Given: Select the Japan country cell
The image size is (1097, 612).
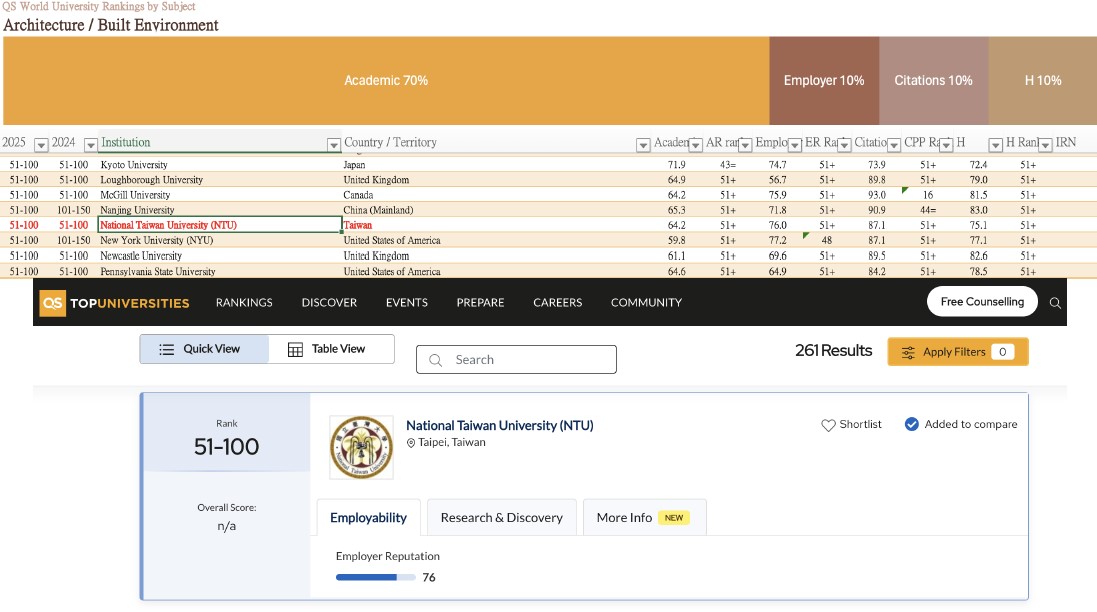Looking at the screenshot, I should pyautogui.click(x=496, y=165).
